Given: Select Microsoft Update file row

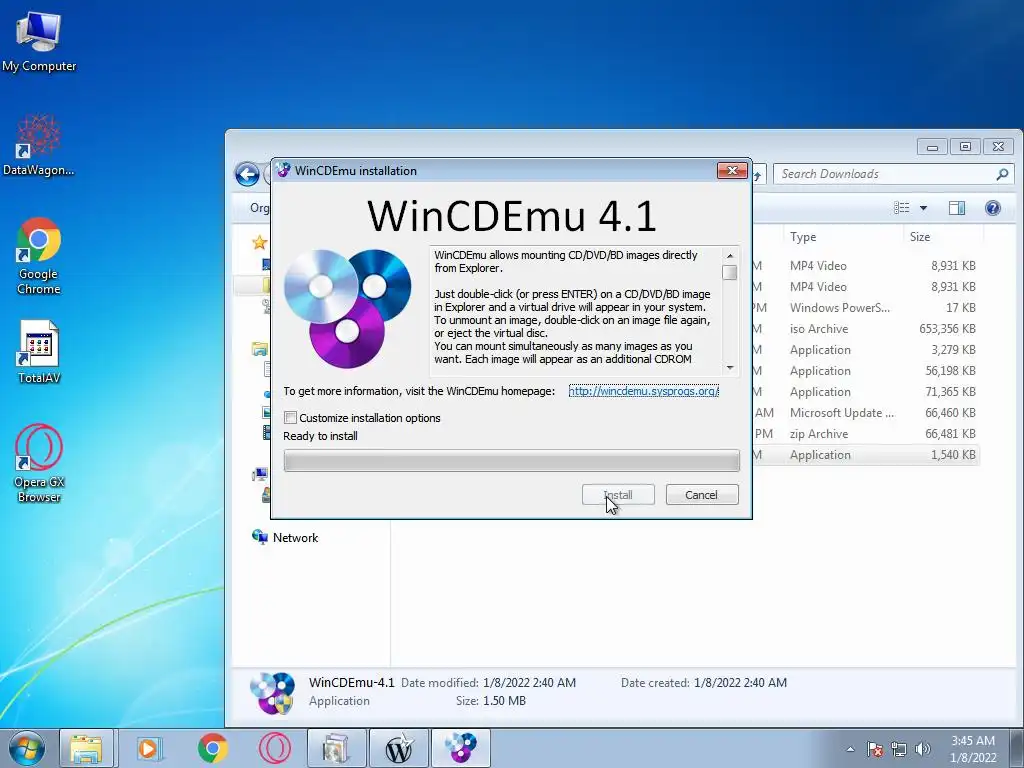Looking at the screenshot, I should point(865,413).
